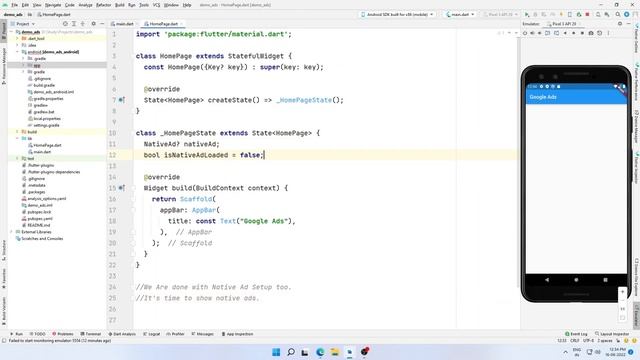
Task: Open Attach debugger bug icon in toolbar
Action: point(579,14)
